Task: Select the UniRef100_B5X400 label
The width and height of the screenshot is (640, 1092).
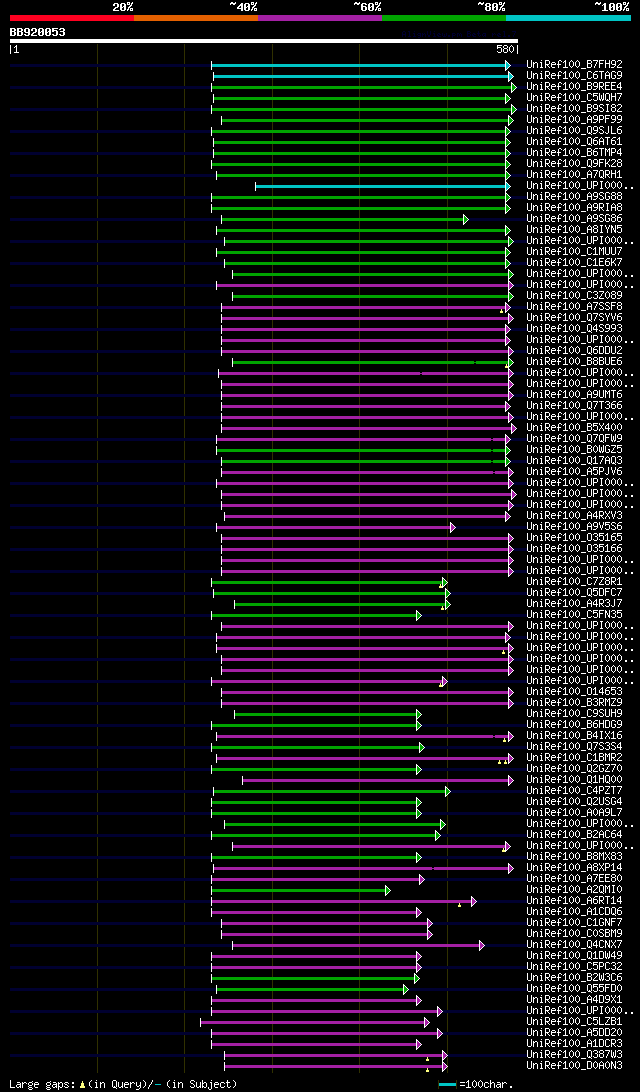Action: coord(575,428)
